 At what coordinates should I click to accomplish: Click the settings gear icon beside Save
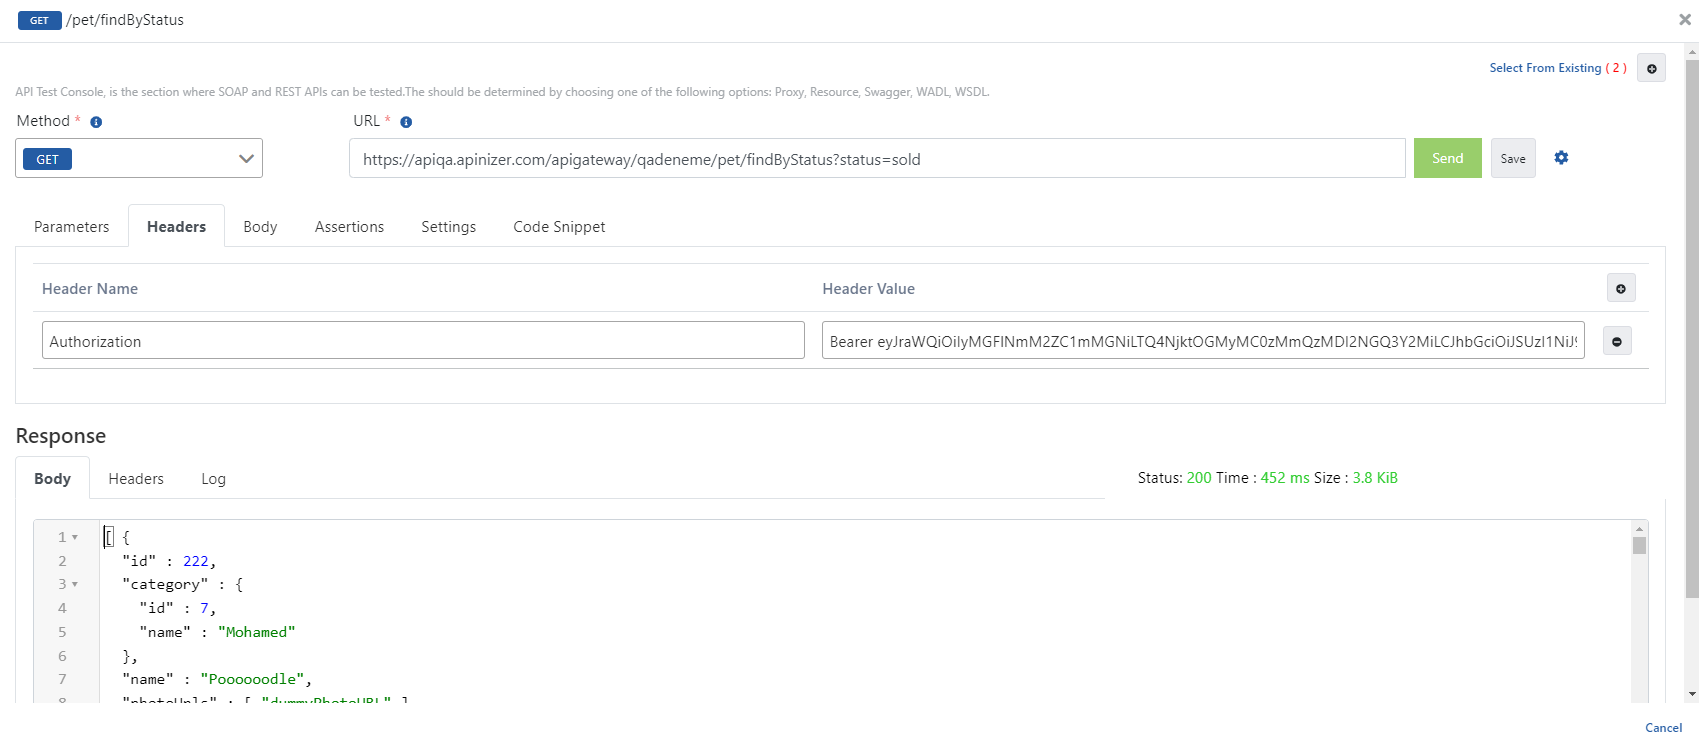1561,158
